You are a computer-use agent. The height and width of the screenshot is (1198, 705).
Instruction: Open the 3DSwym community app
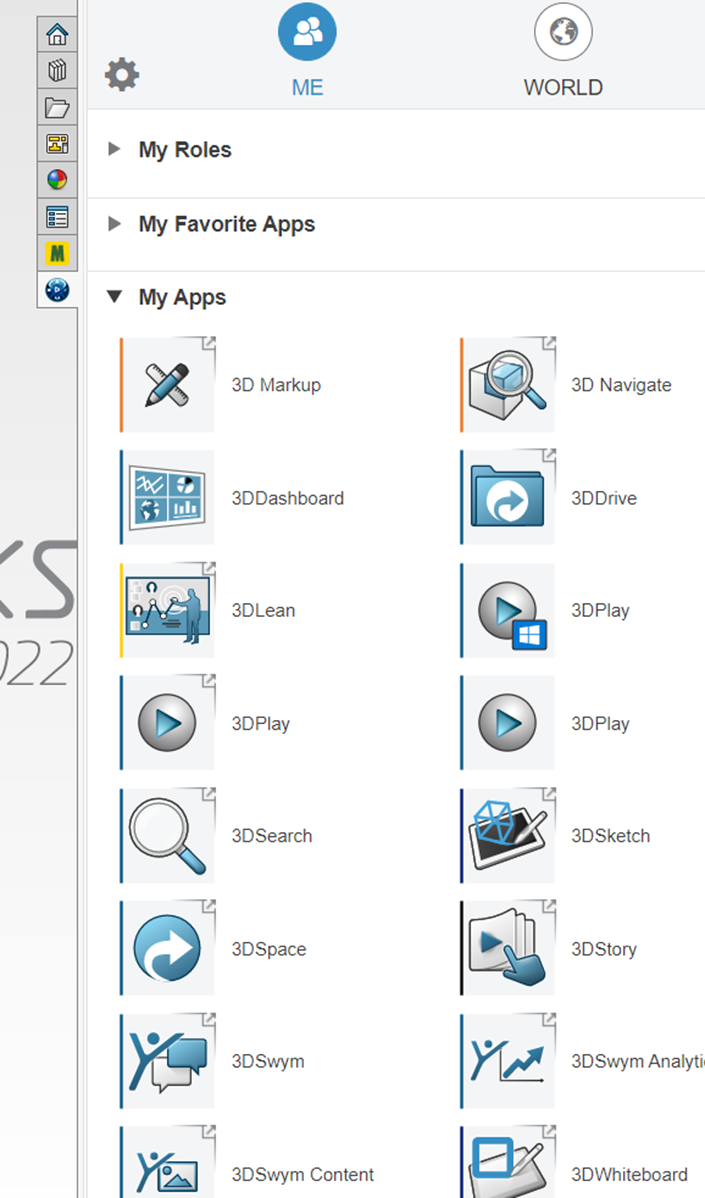168,1061
